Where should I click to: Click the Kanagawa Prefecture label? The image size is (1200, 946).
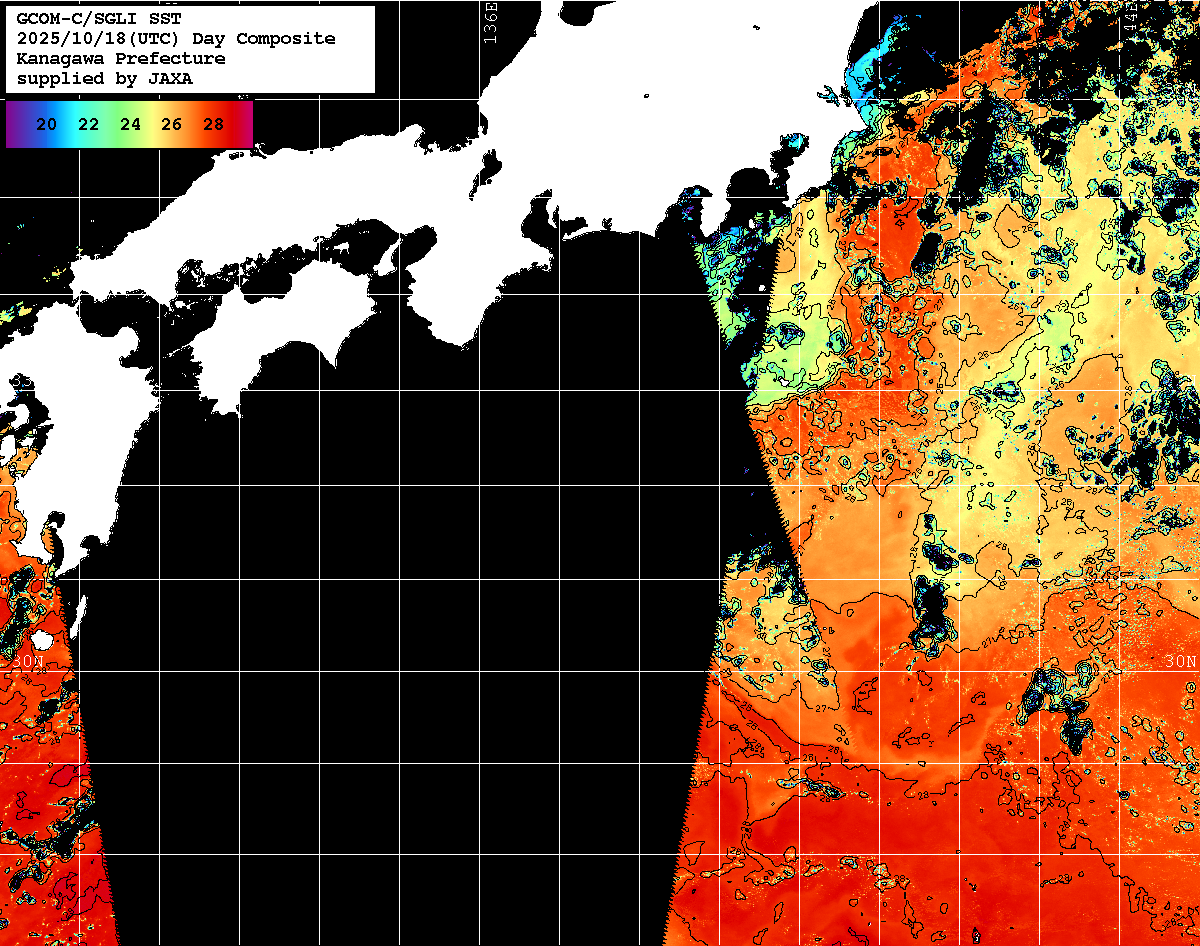click(x=120, y=59)
